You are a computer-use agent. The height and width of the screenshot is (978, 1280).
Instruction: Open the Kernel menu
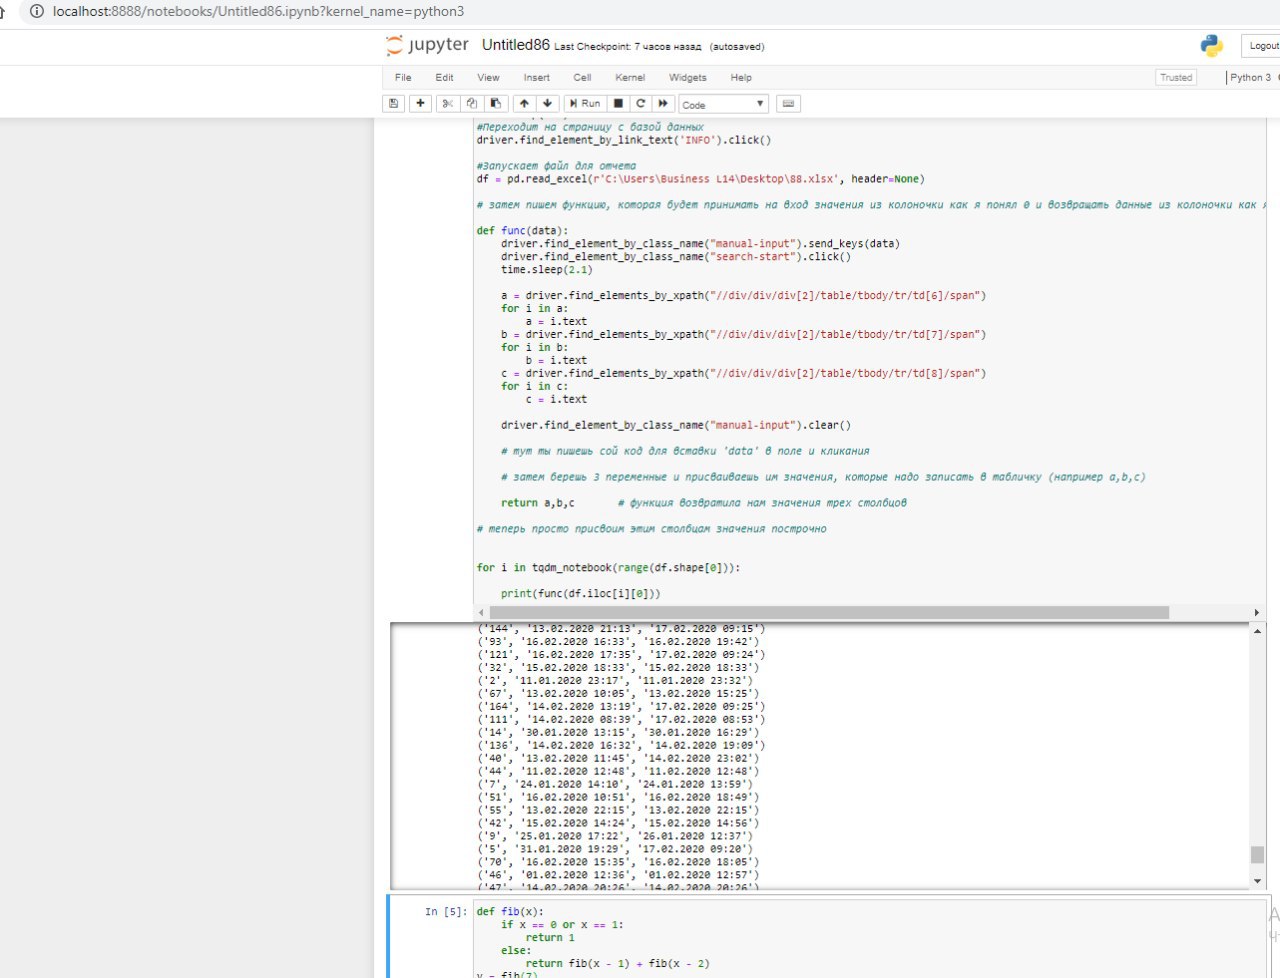tap(630, 77)
